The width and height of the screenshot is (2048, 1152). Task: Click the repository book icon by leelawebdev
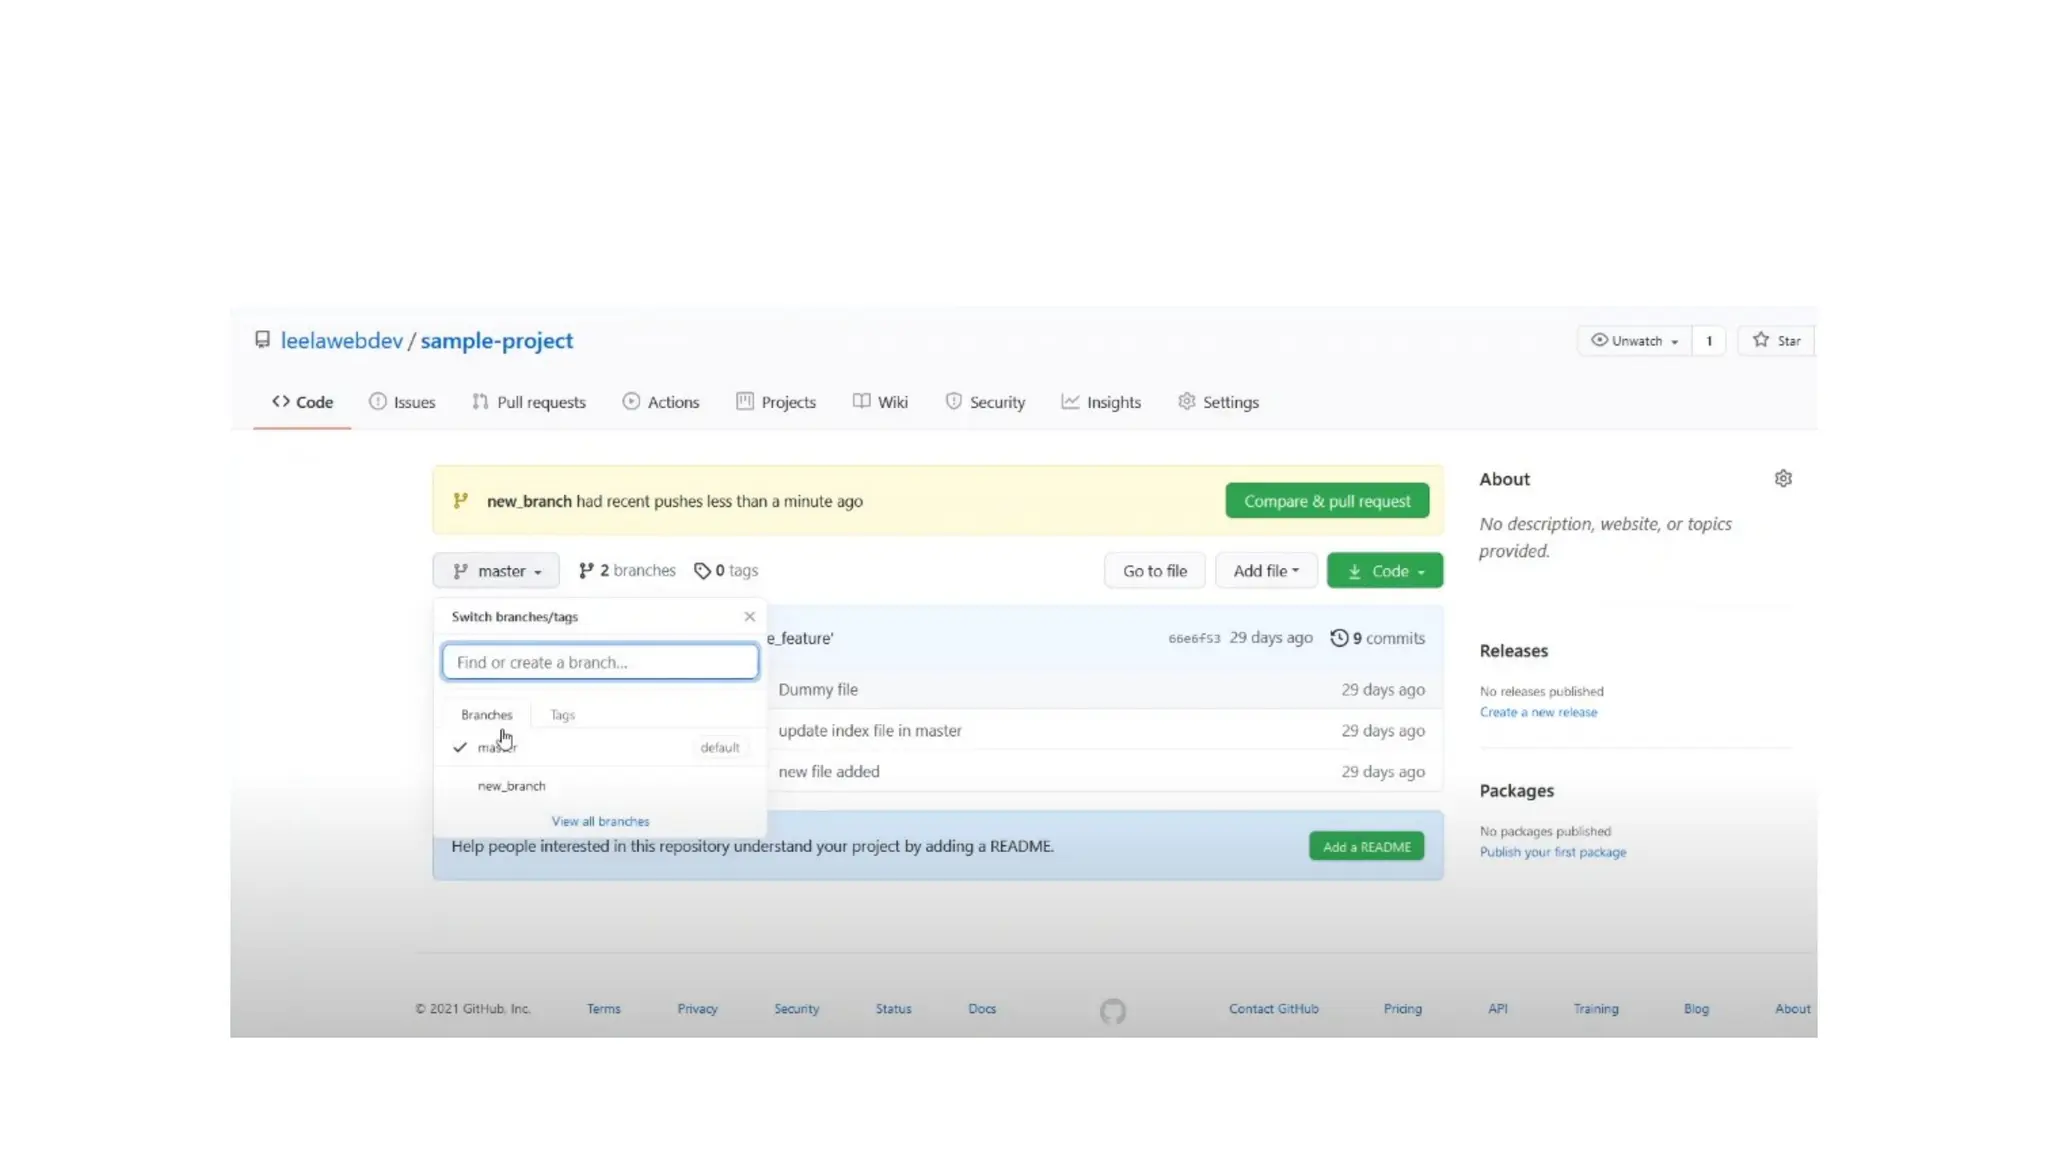(x=262, y=341)
